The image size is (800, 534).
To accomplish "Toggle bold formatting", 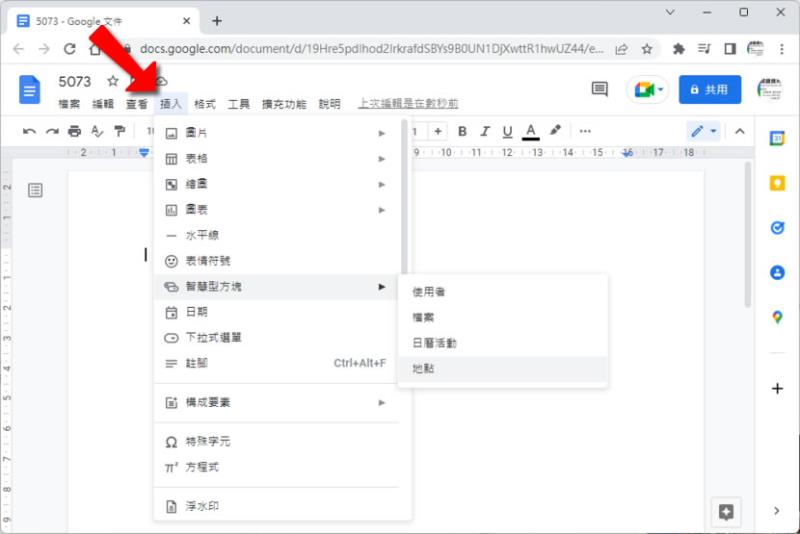I will pos(462,132).
